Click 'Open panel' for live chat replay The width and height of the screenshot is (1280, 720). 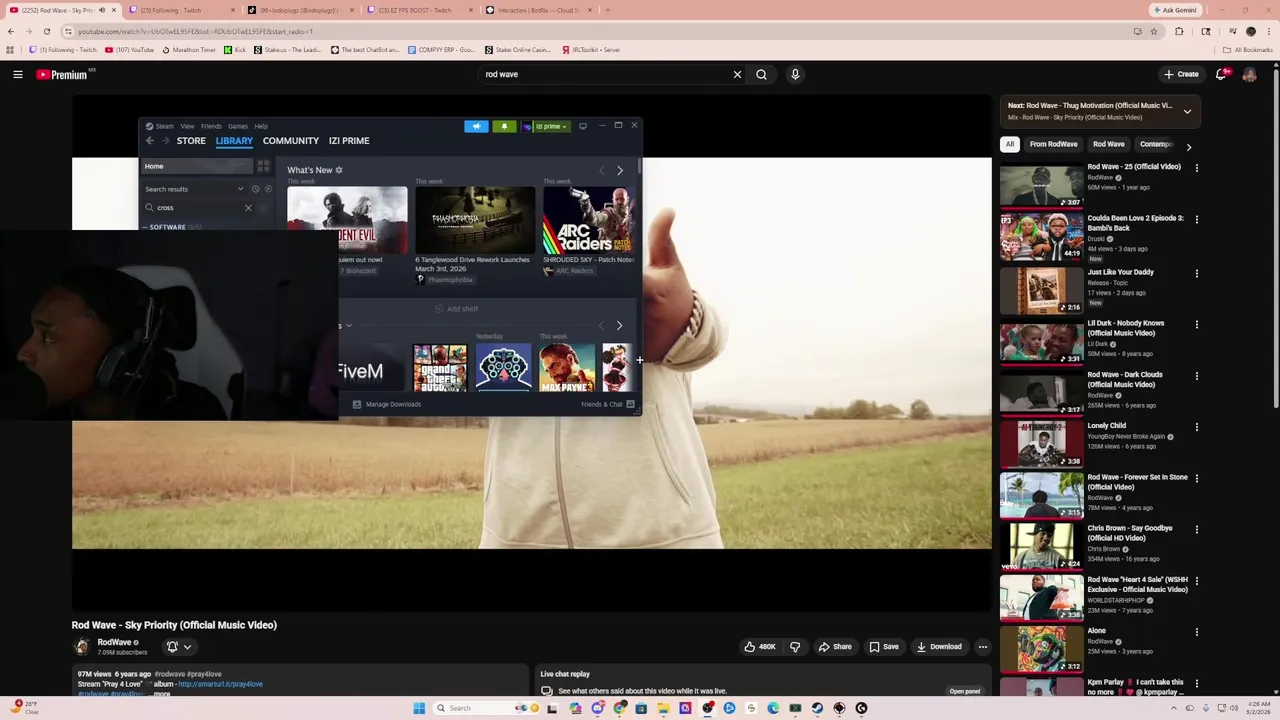pyautogui.click(x=965, y=691)
